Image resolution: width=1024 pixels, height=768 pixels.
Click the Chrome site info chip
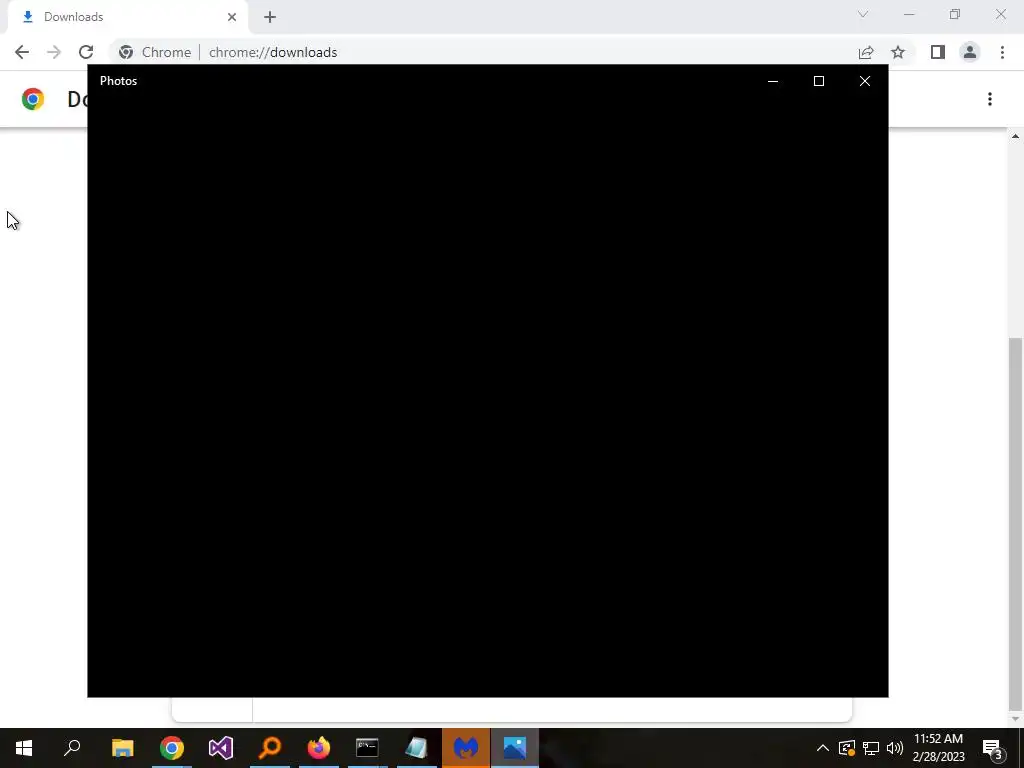155,52
